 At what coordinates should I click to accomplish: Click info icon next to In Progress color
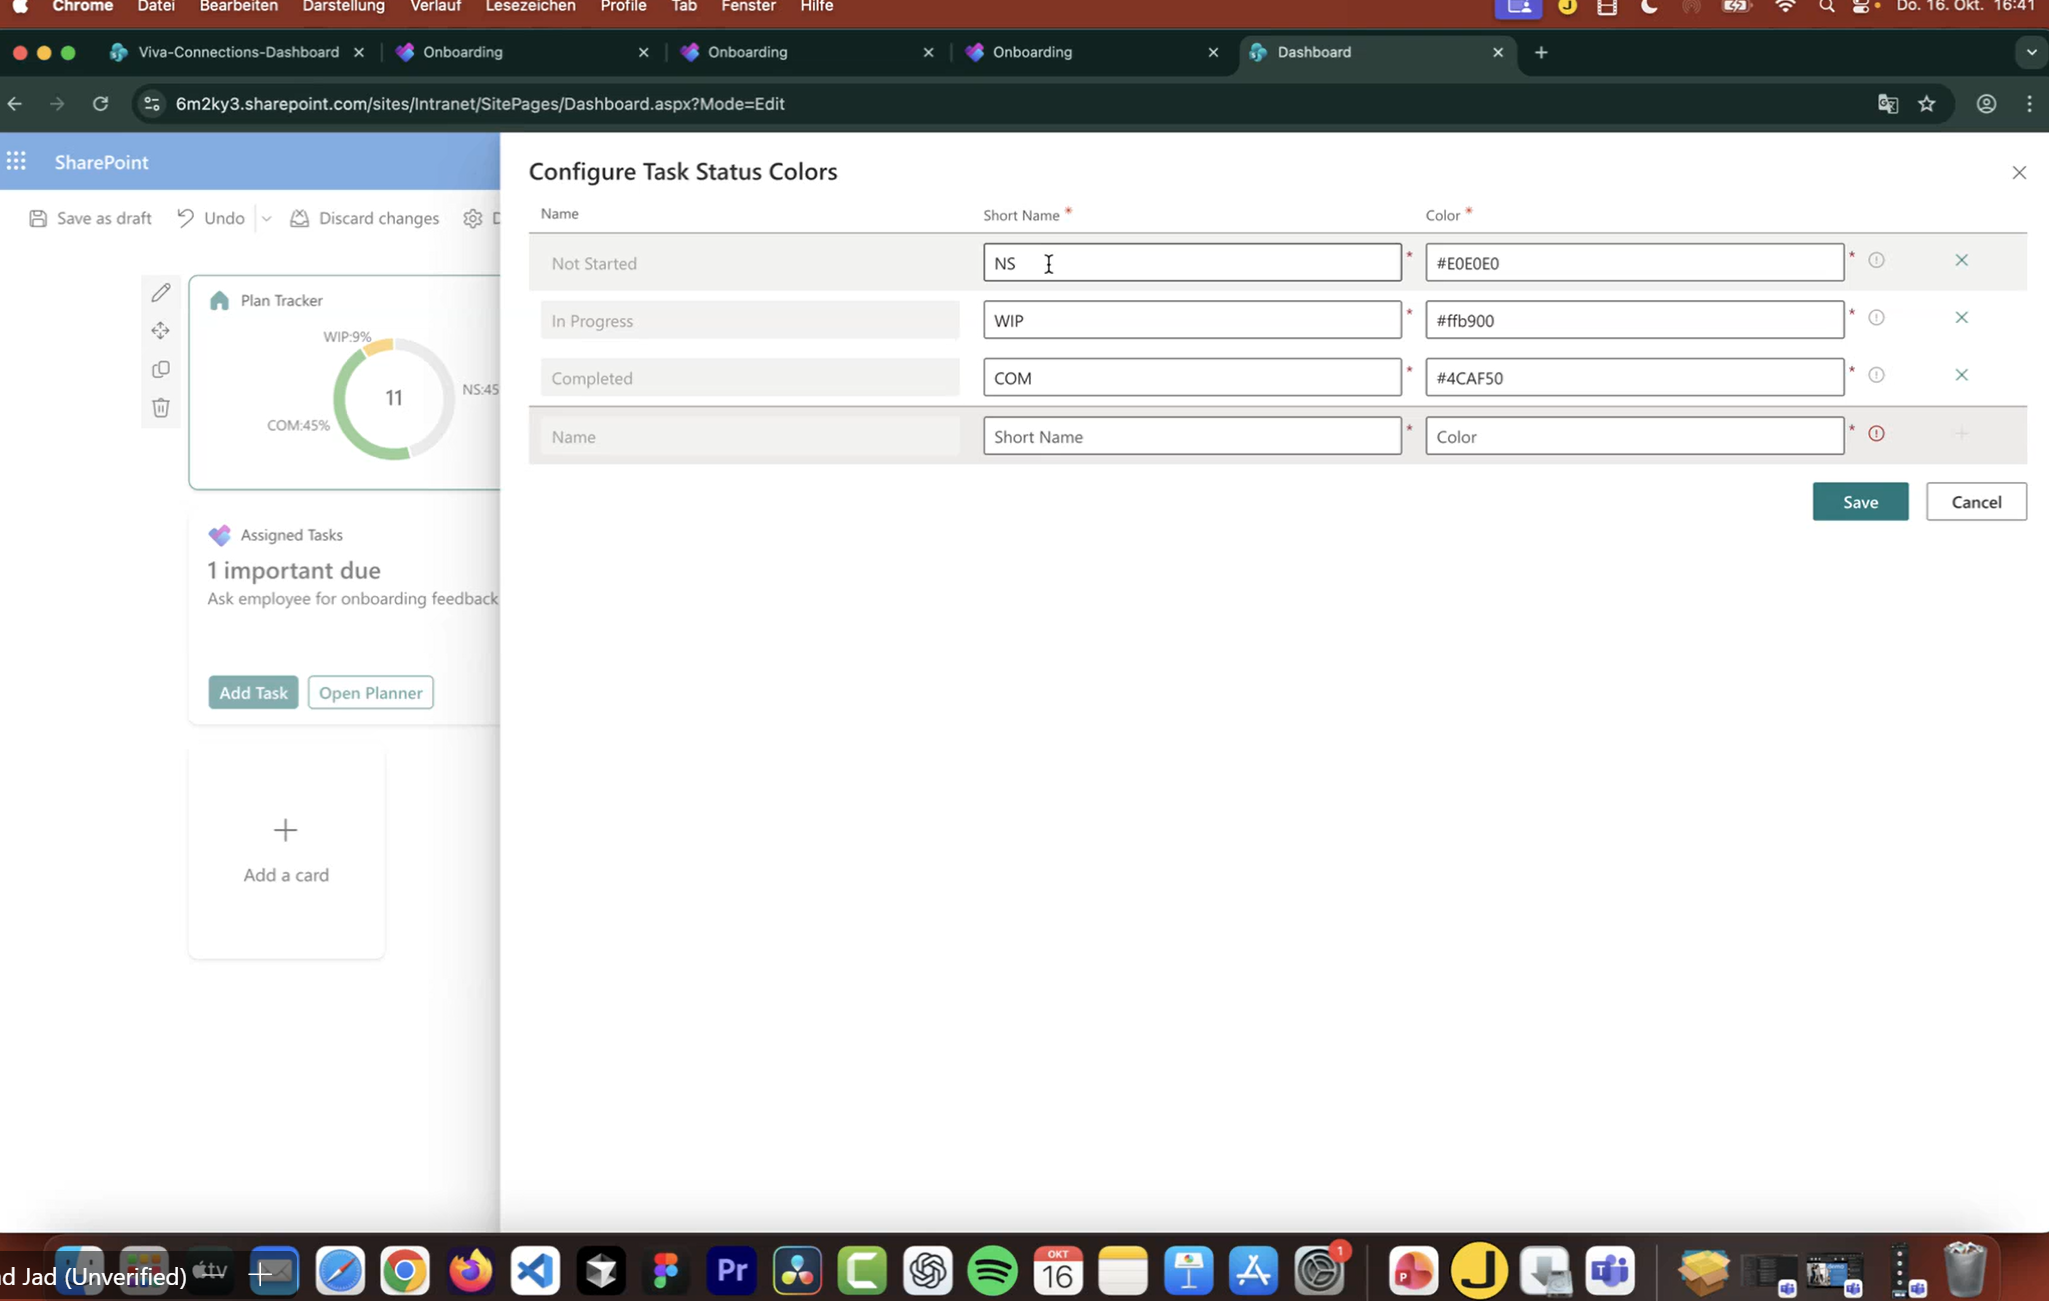[x=1876, y=318]
